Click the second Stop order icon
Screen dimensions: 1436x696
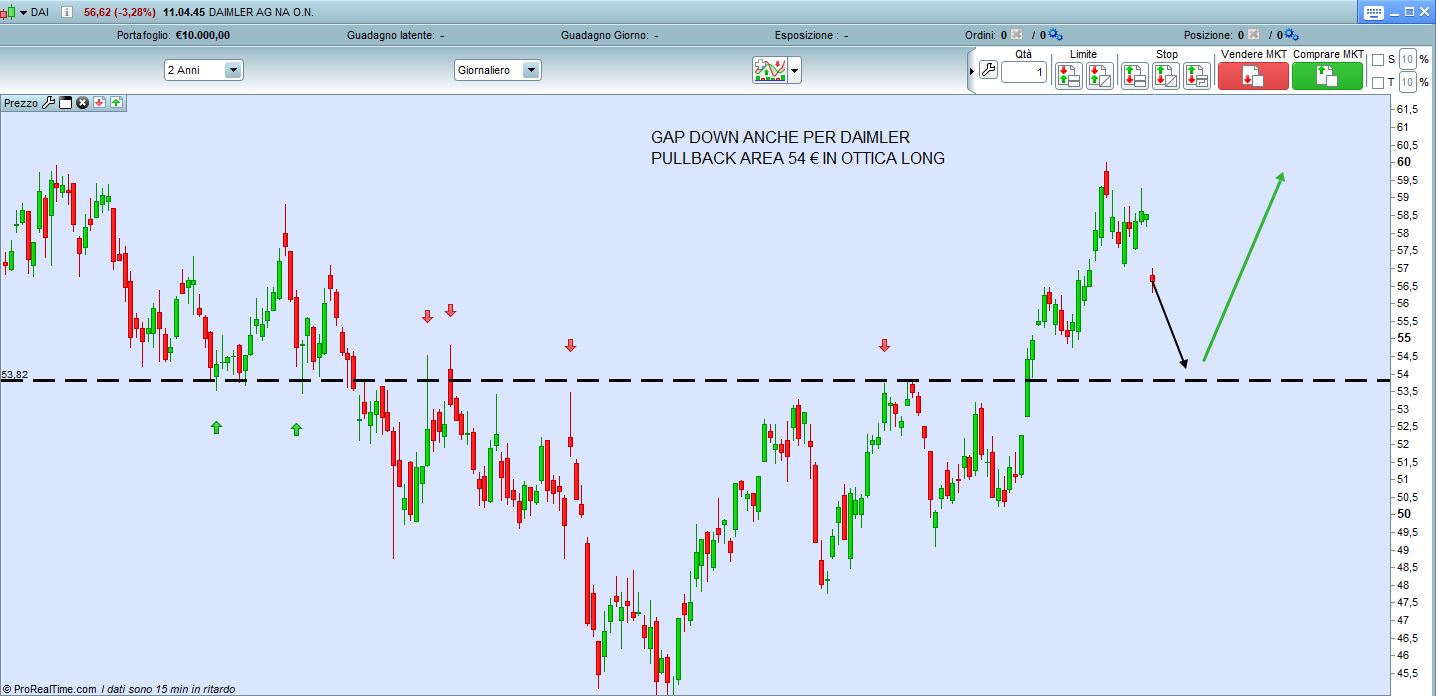[1165, 75]
